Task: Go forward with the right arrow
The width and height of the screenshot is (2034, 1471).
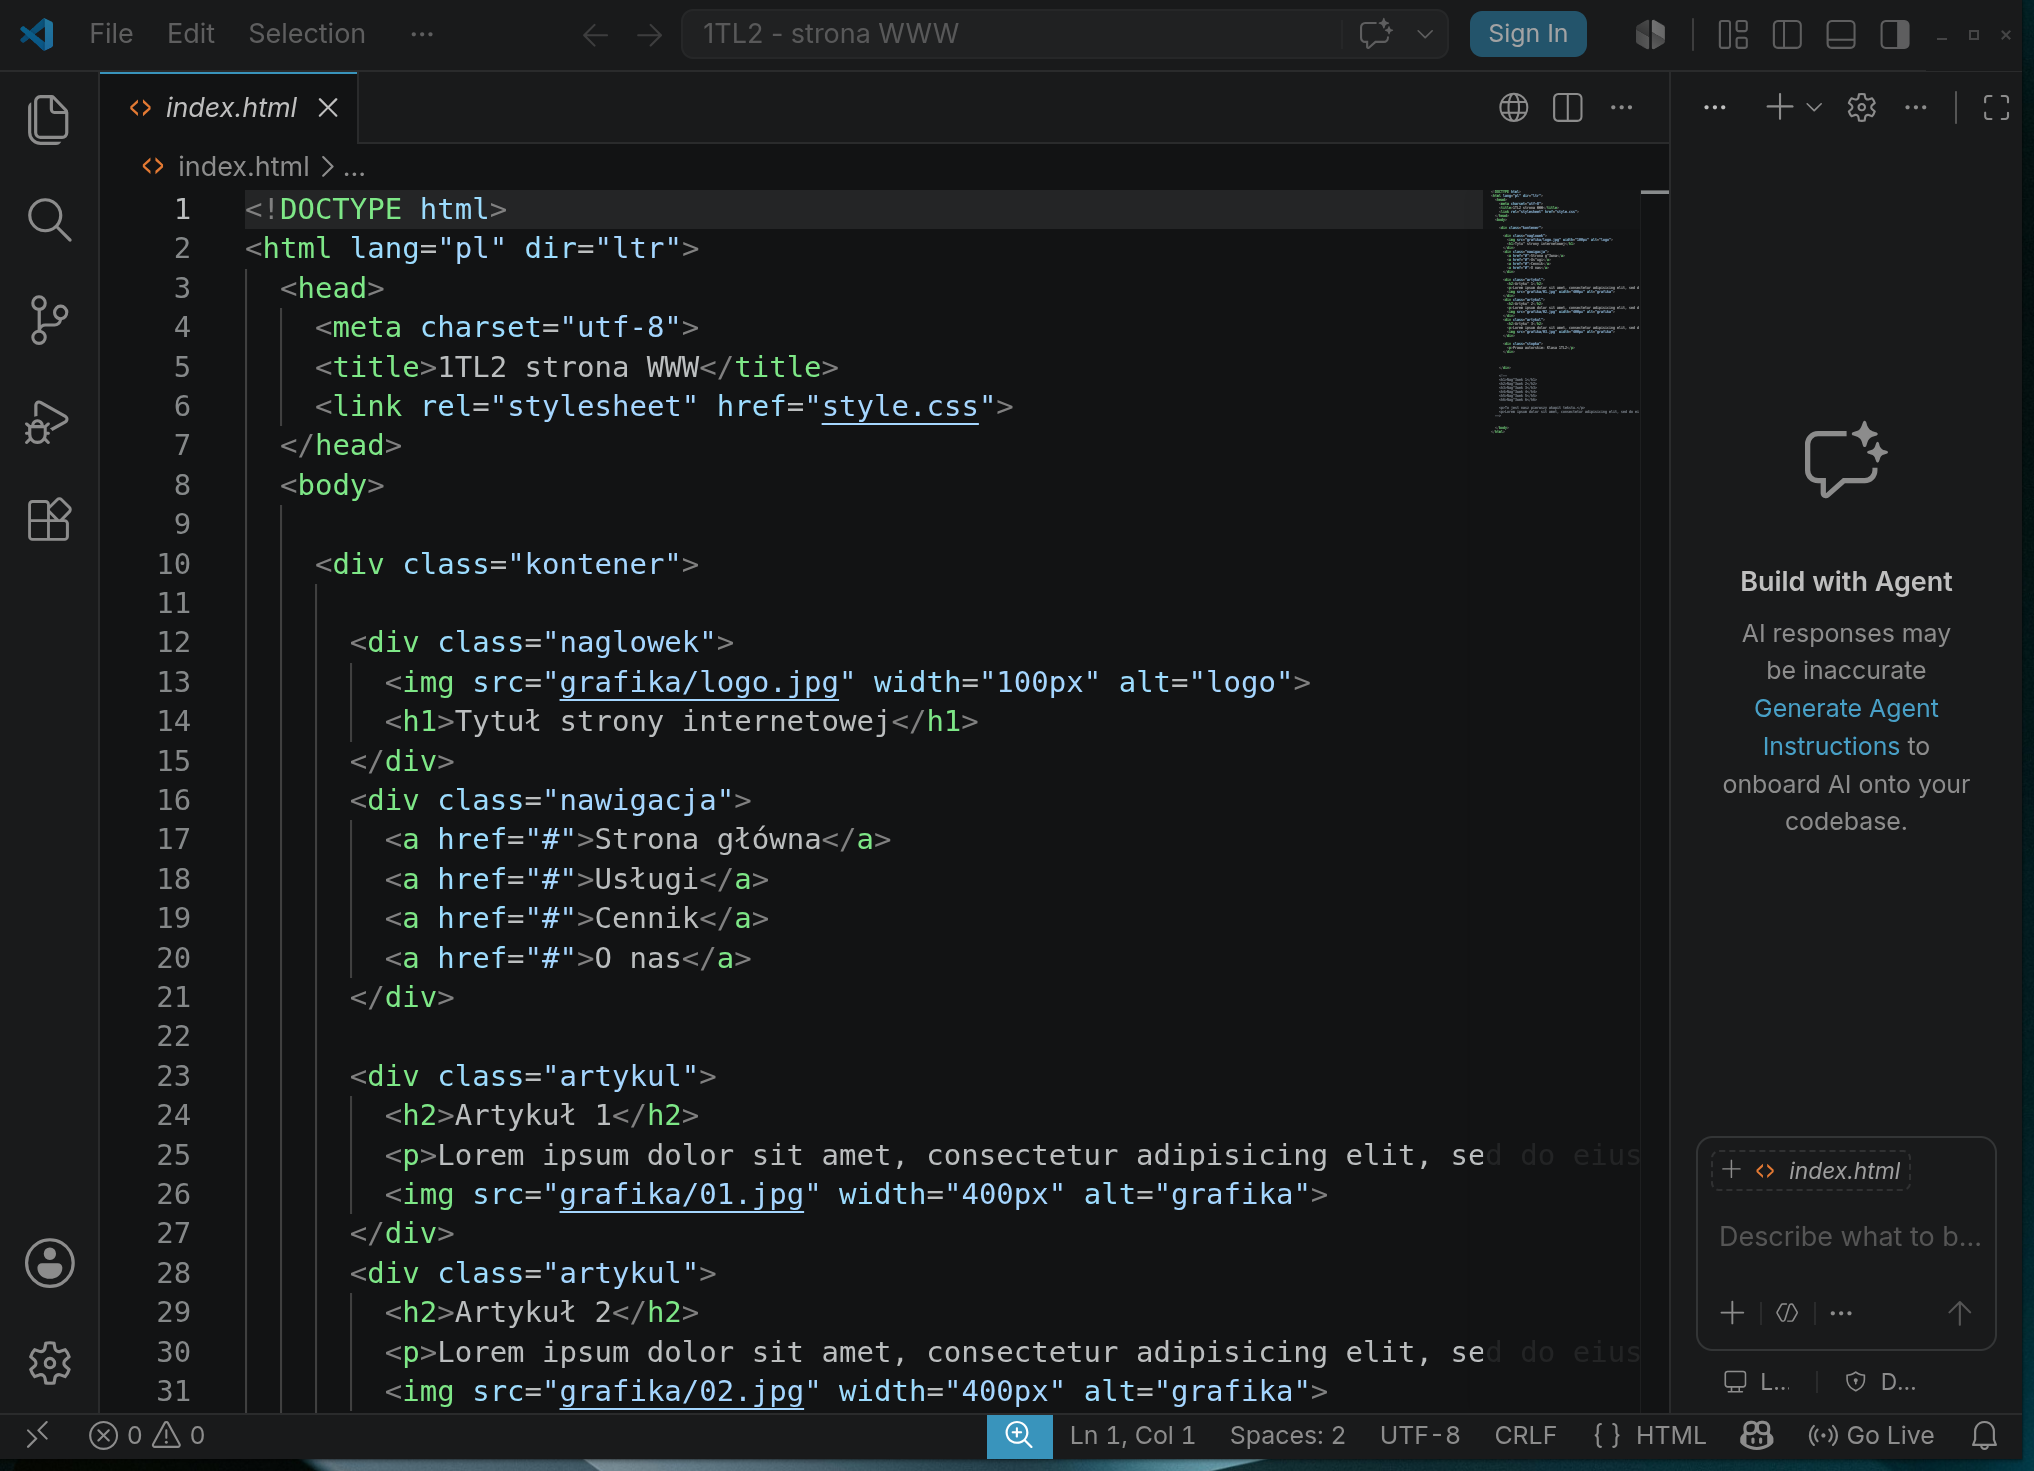Action: (x=649, y=35)
